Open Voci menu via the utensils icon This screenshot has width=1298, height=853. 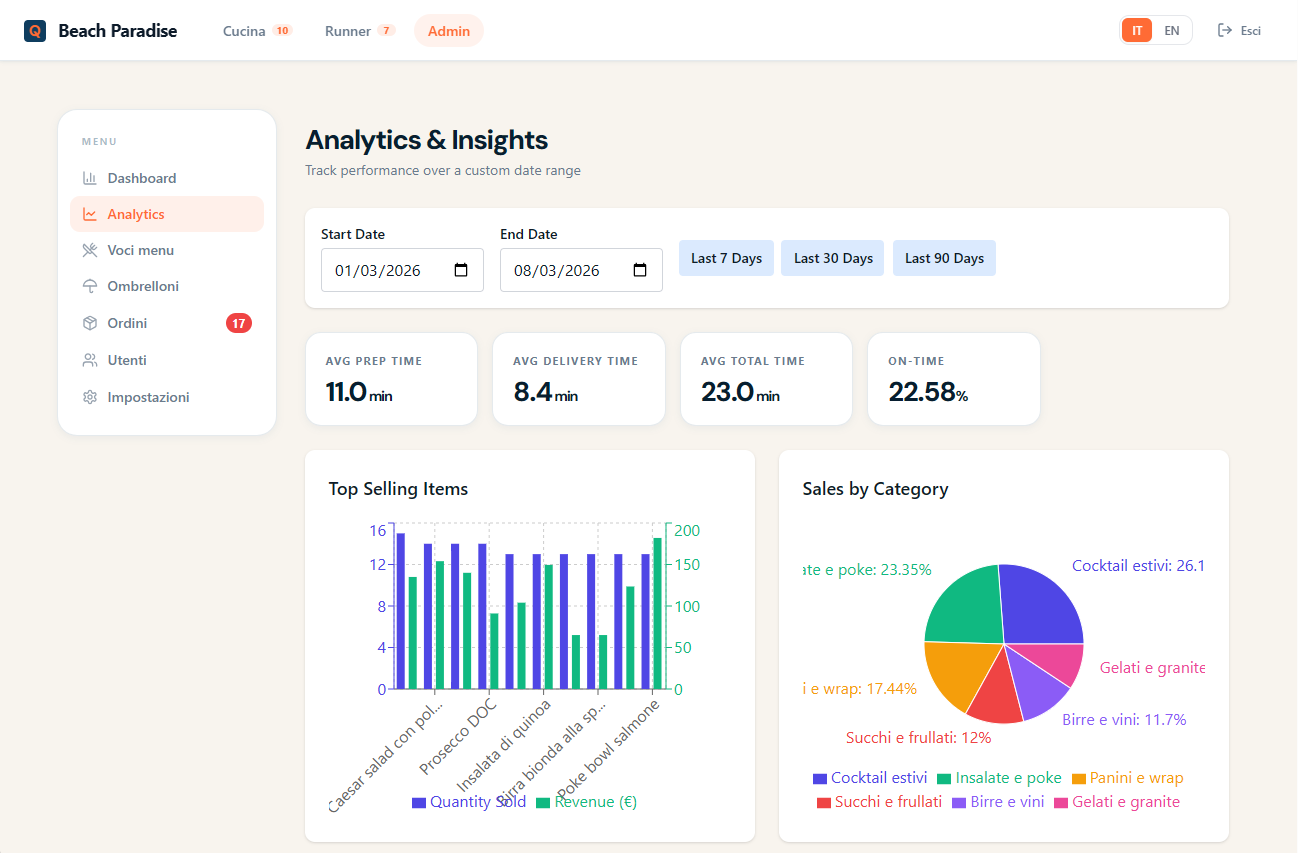click(90, 250)
